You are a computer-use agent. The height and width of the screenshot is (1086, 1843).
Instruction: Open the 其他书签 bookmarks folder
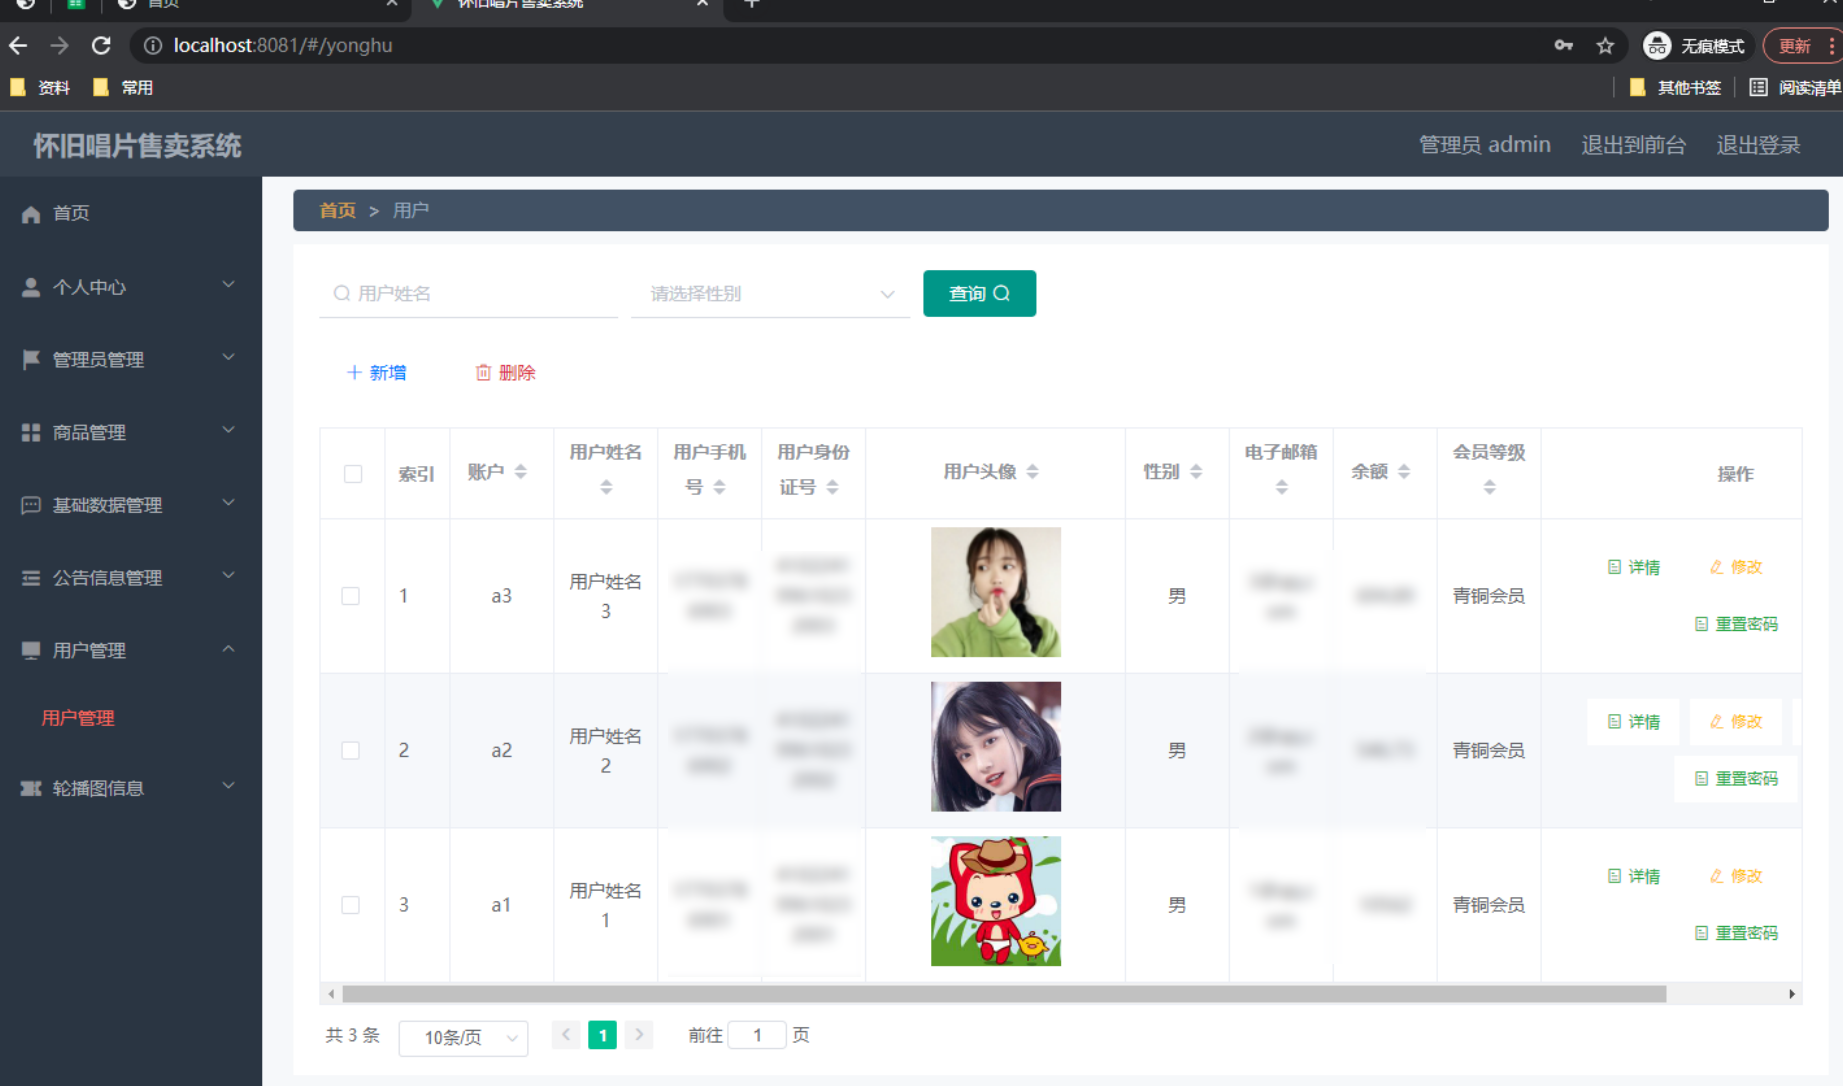pos(1676,88)
